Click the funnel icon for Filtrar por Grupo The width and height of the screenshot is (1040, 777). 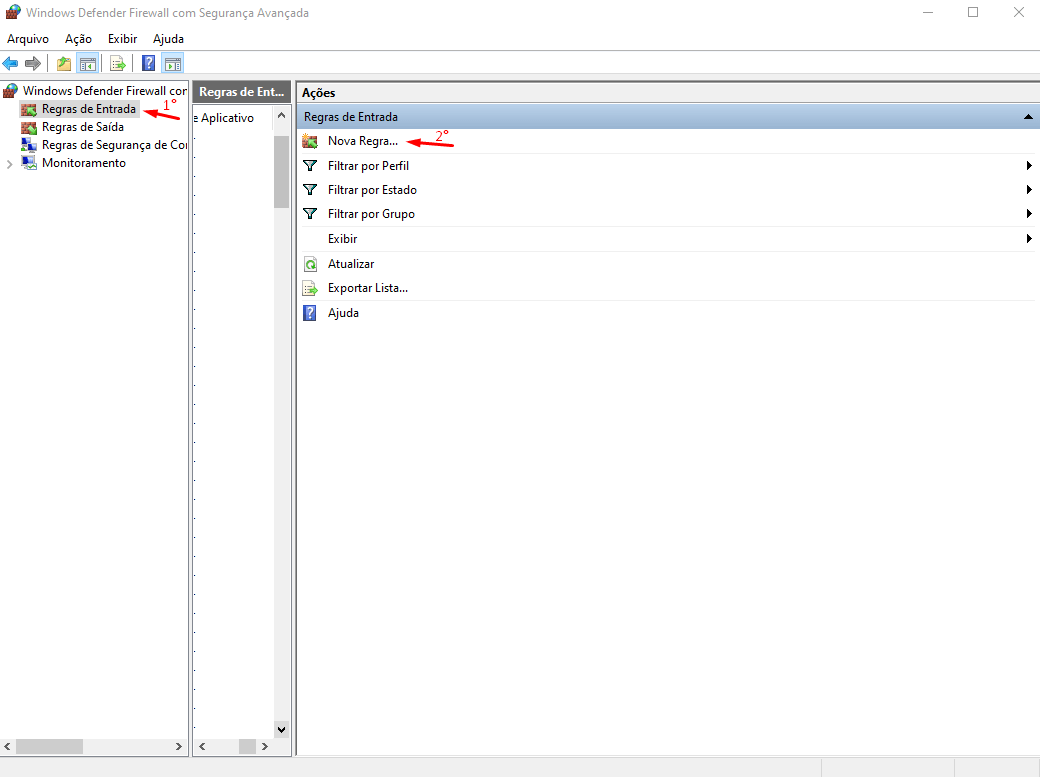pos(310,214)
